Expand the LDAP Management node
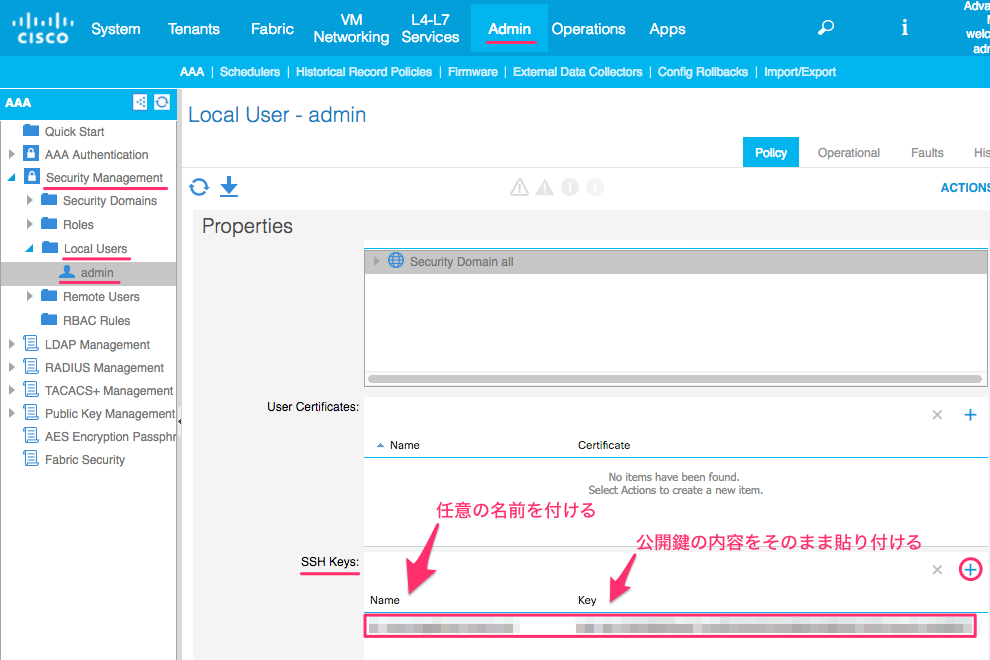Image resolution: width=990 pixels, height=660 pixels. click(11, 344)
